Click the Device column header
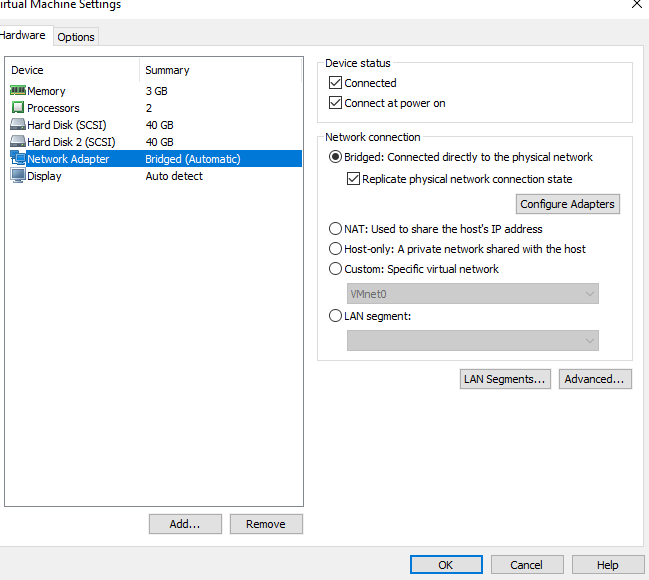Screen dimensions: 649x580 (27, 70)
